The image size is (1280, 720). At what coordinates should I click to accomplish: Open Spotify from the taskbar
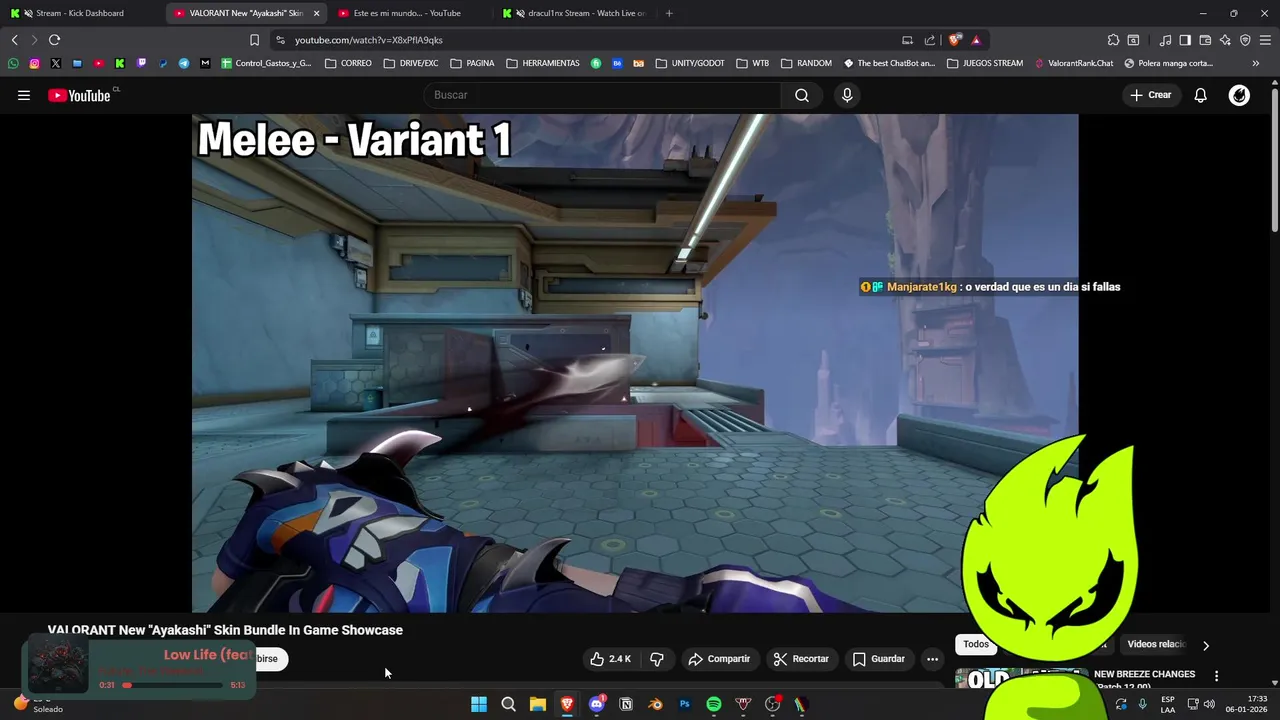[714, 704]
